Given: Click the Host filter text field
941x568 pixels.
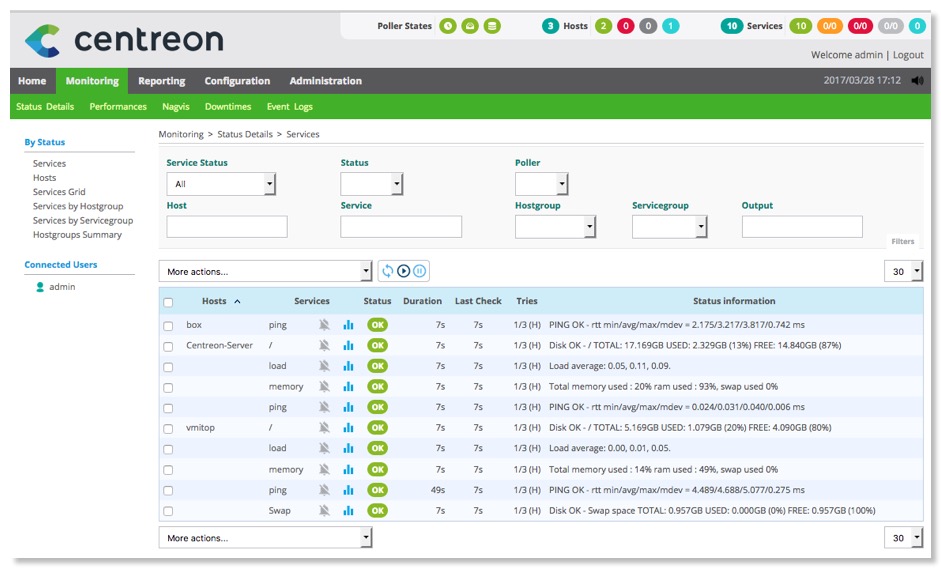Looking at the screenshot, I should (227, 227).
